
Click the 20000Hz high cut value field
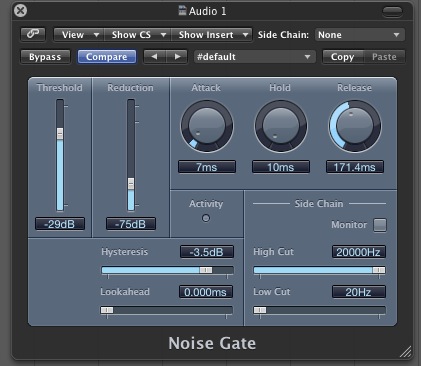pos(359,252)
